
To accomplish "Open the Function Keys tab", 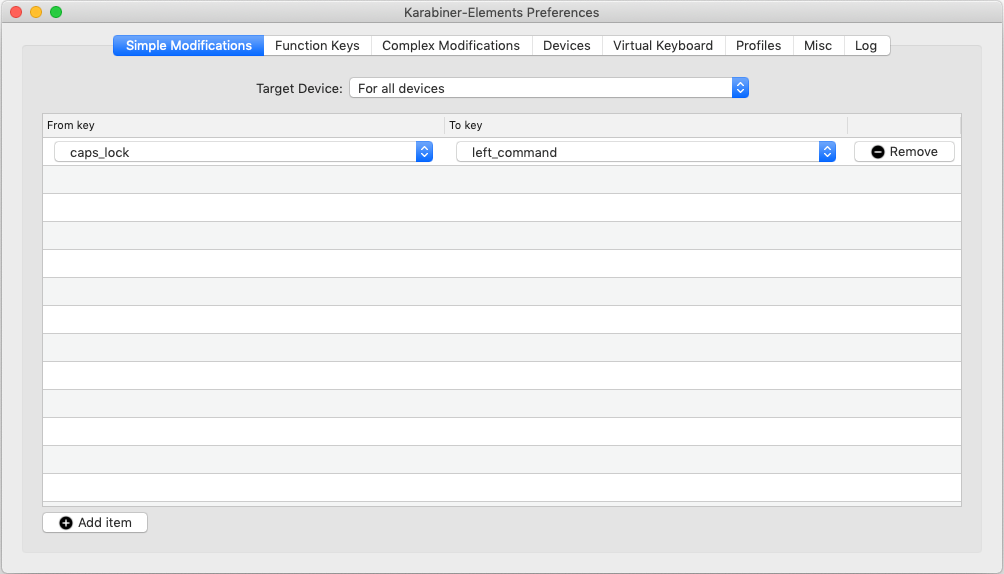I will (317, 45).
